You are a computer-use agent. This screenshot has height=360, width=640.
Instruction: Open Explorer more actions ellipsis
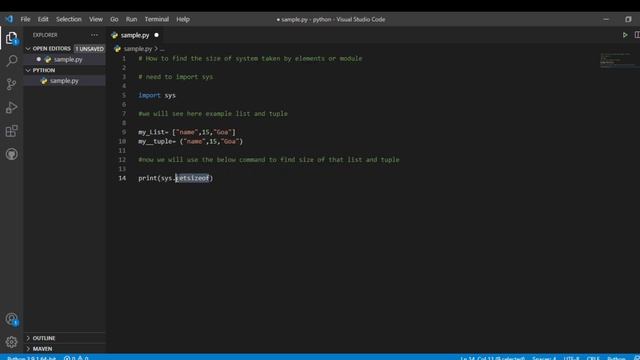(95, 35)
